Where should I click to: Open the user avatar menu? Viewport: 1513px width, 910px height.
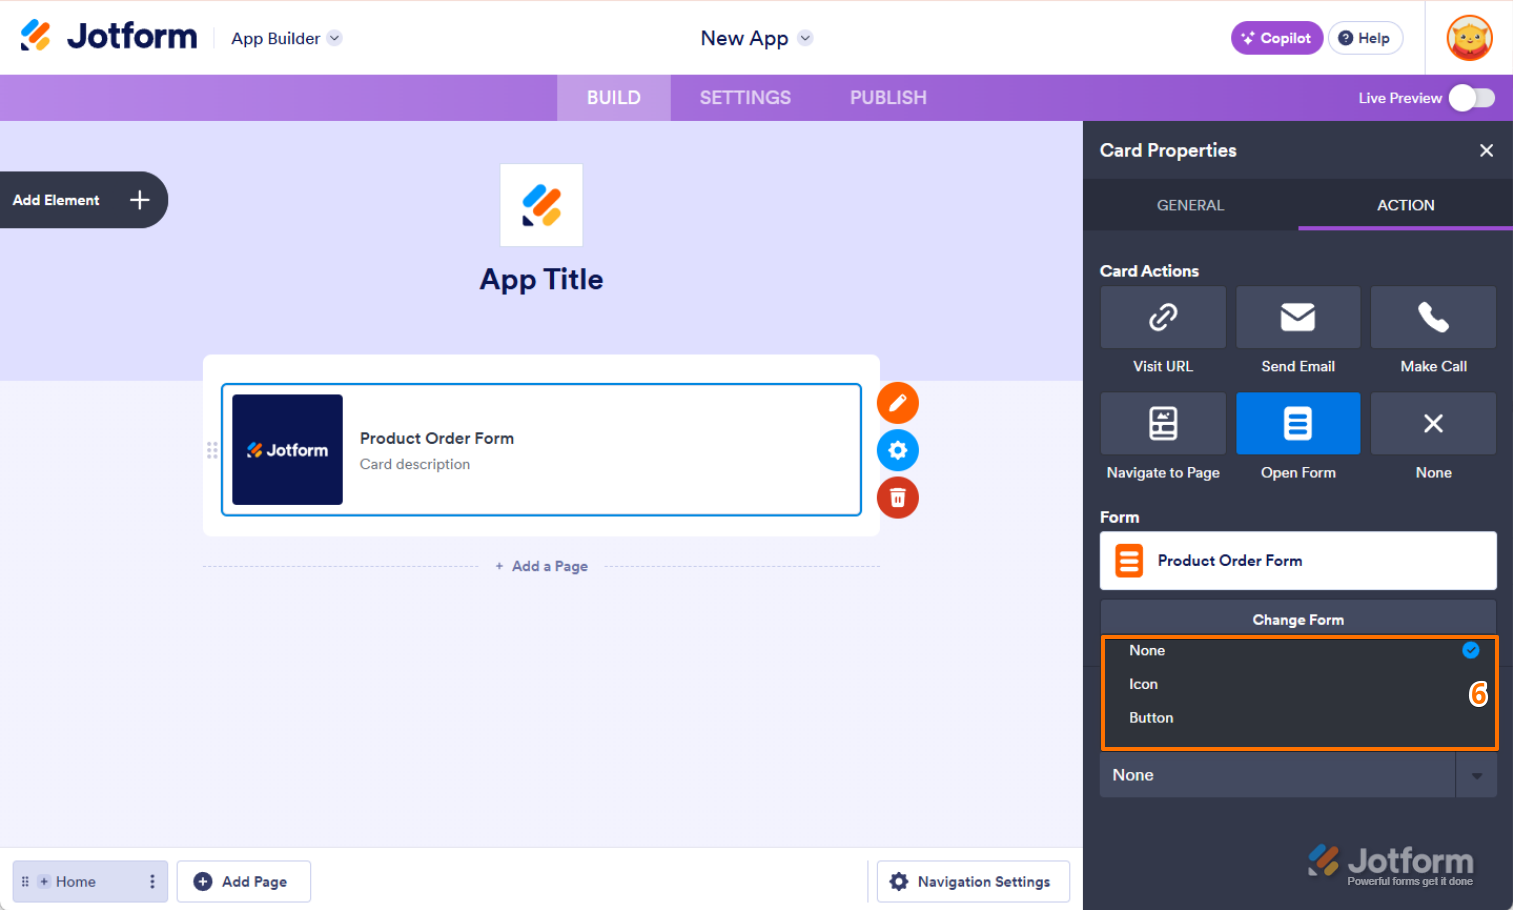[1469, 38]
